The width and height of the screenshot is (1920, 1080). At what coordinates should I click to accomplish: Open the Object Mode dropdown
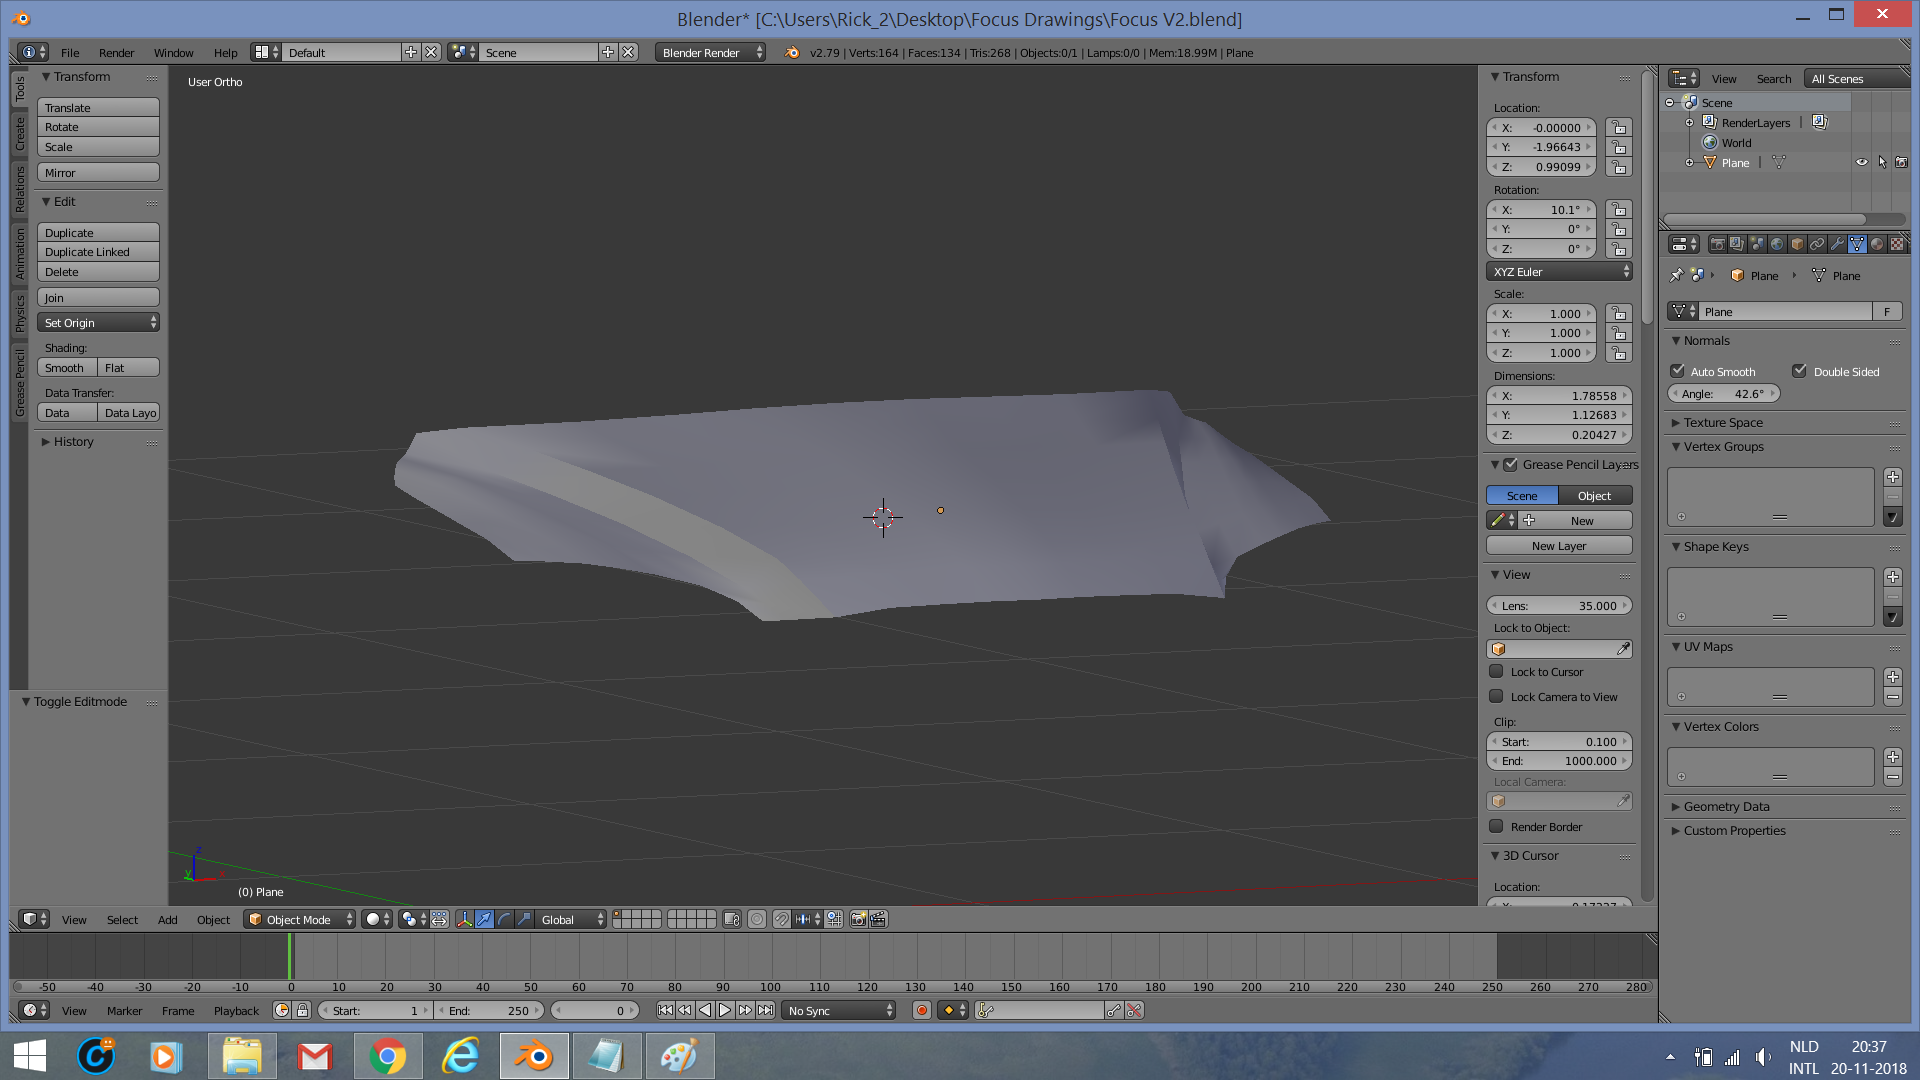(x=300, y=919)
